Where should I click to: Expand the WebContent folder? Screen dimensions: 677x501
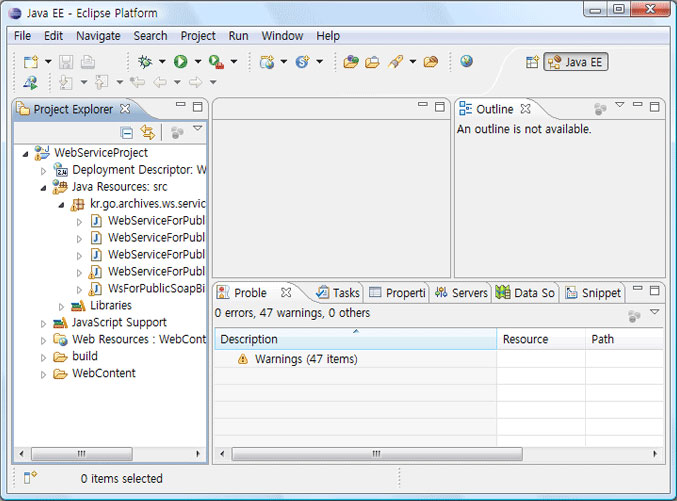click(43, 374)
